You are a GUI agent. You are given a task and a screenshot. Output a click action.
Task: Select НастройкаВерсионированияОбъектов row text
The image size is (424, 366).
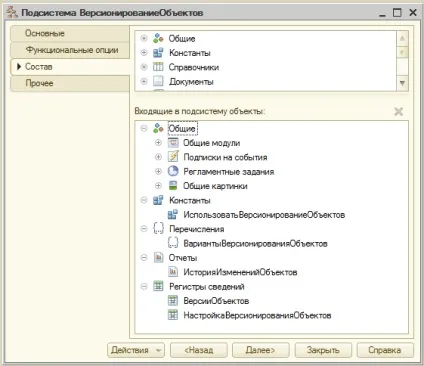point(257,315)
